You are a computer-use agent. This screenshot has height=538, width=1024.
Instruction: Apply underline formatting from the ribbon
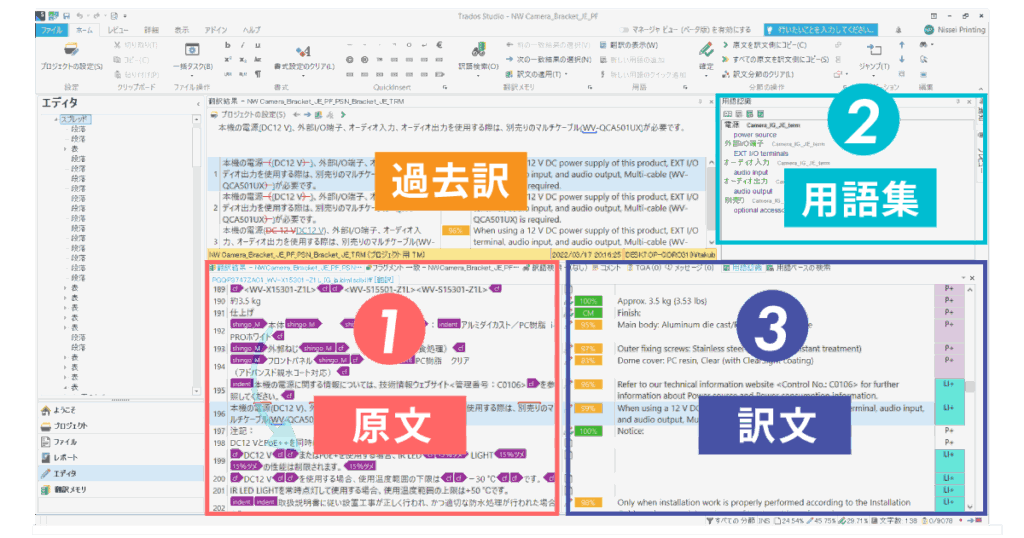pyautogui.click(x=257, y=45)
